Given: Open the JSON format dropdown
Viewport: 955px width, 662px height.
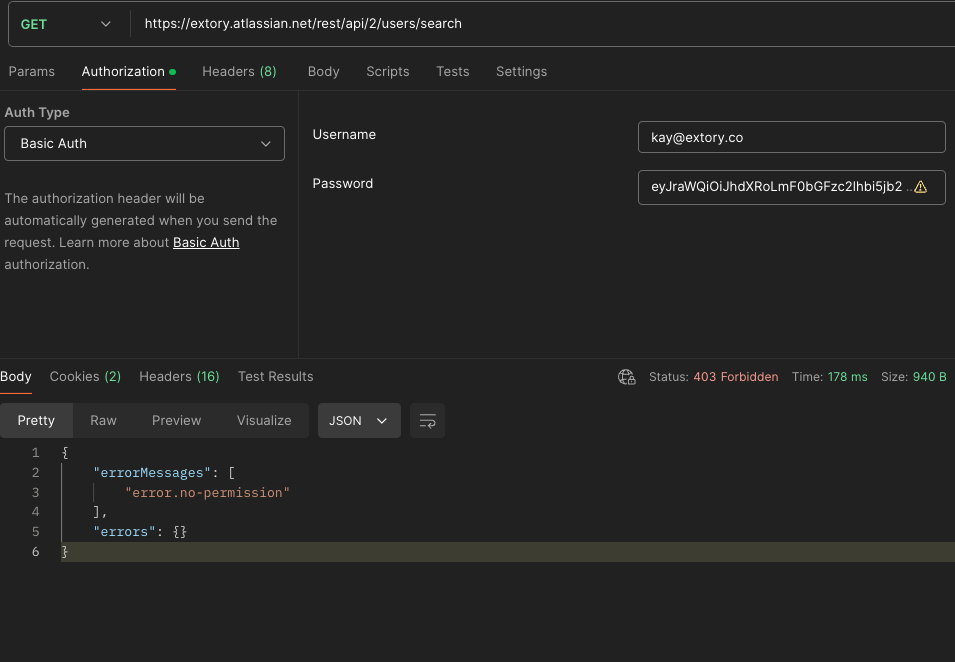Looking at the screenshot, I should [x=359, y=421].
